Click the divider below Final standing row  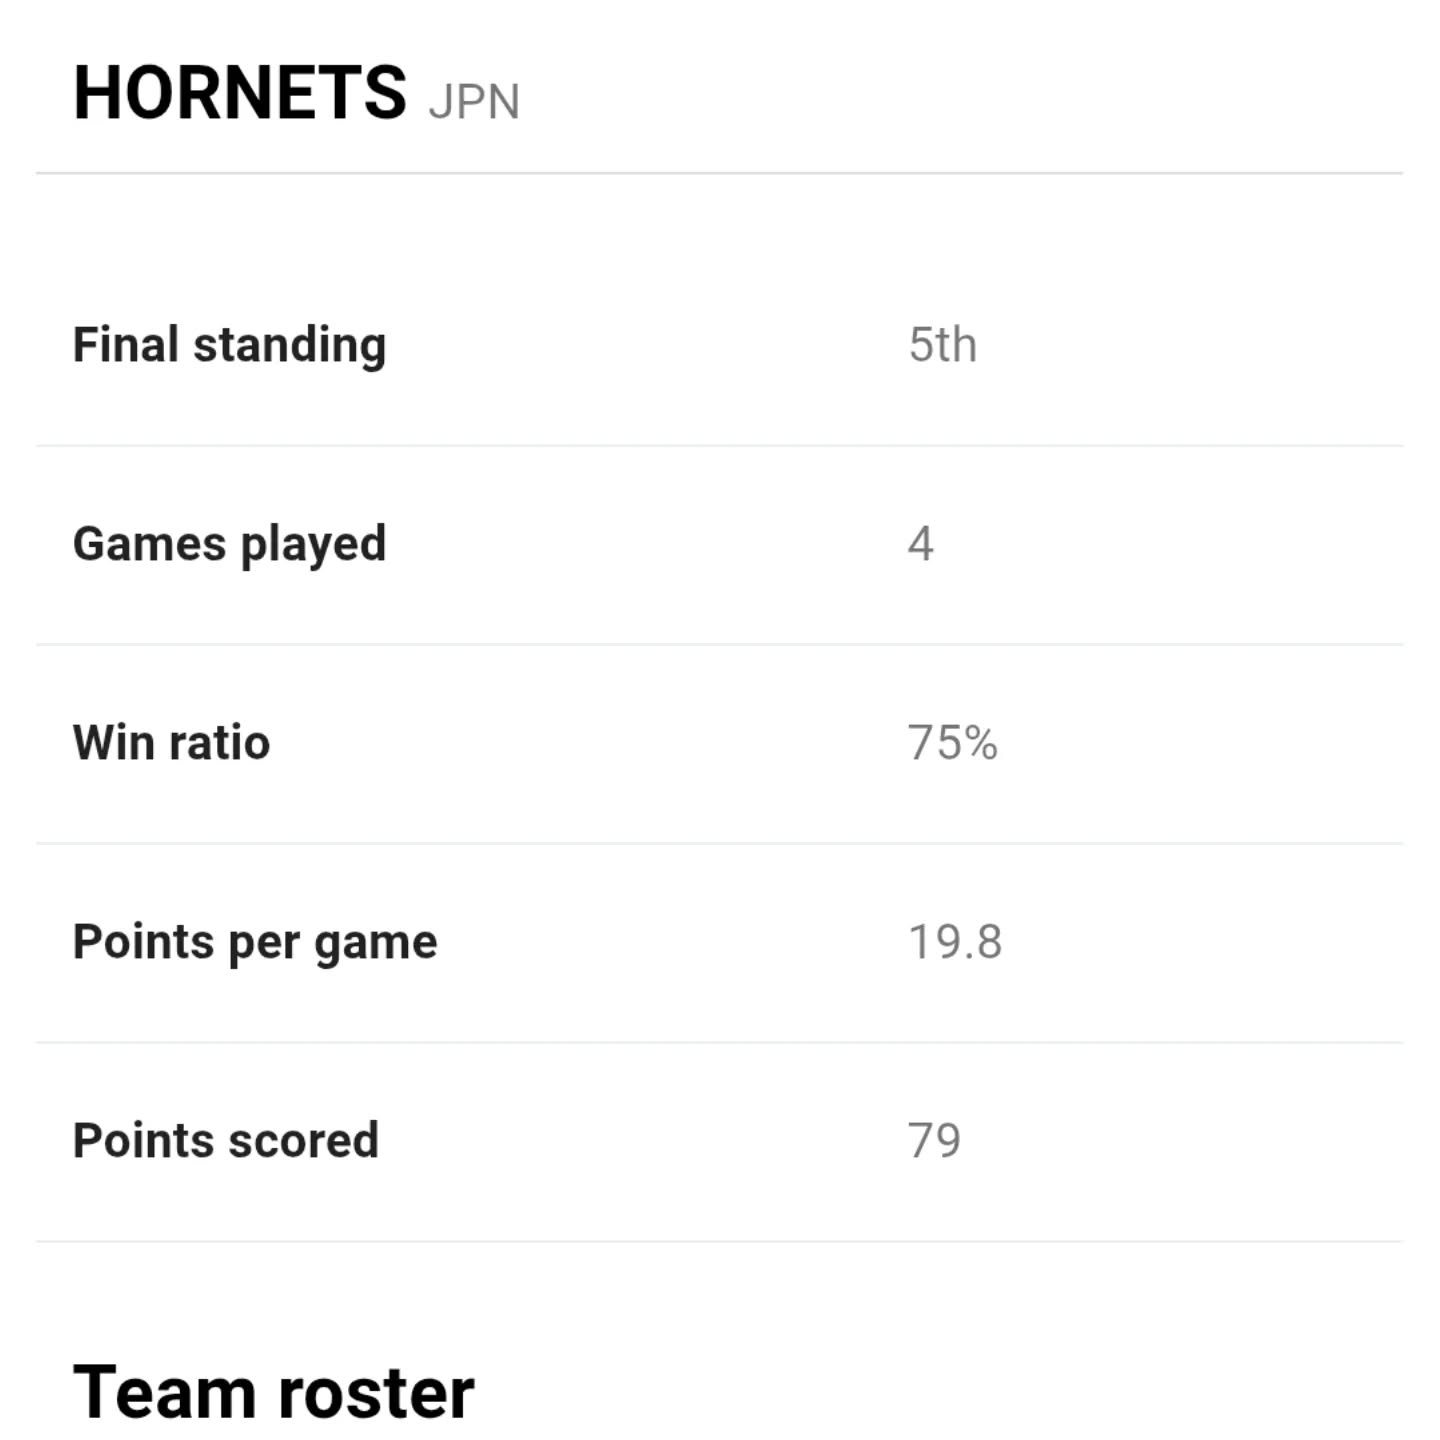pyautogui.click(x=720, y=446)
